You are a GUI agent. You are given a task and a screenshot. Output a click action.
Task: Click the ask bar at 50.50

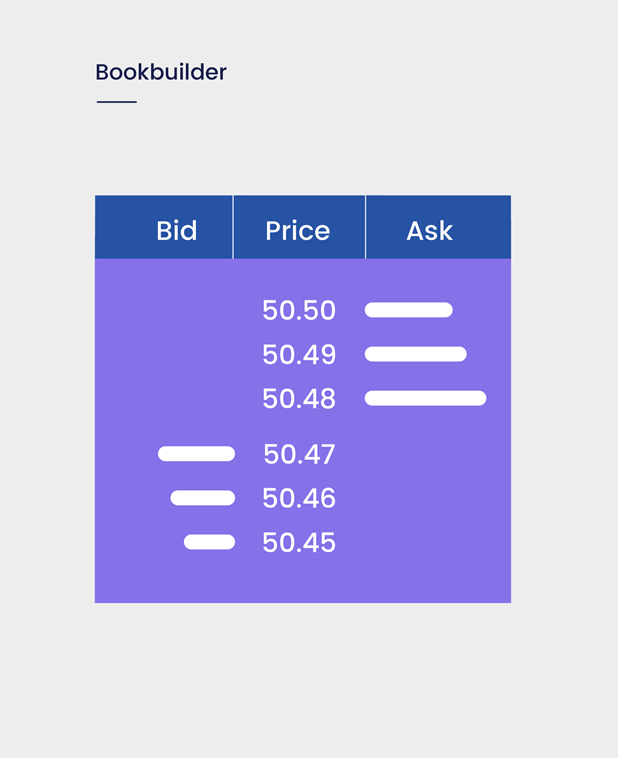coord(409,310)
